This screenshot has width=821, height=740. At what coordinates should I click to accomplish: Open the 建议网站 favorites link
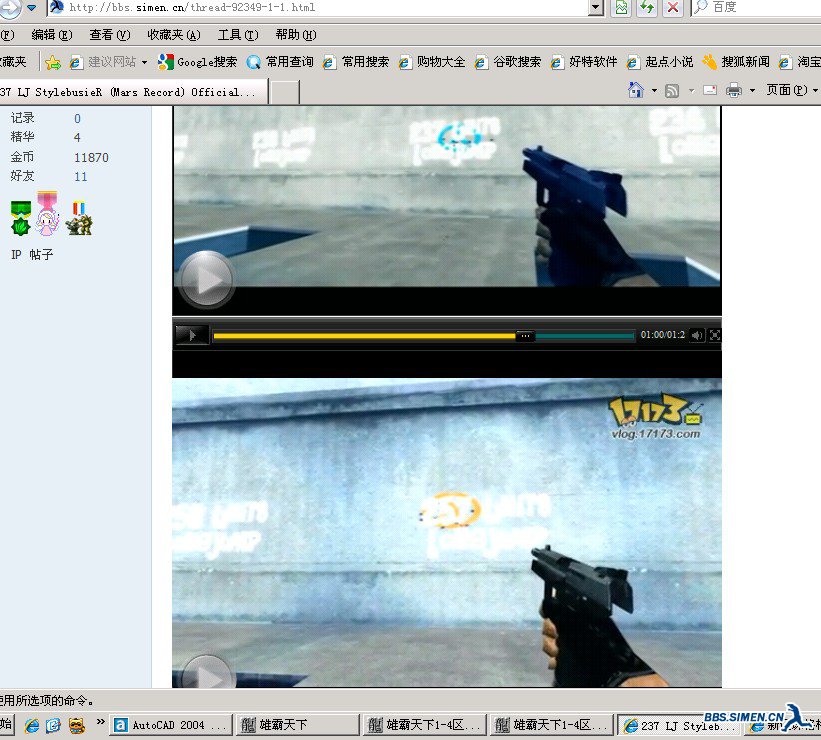(x=104, y=62)
